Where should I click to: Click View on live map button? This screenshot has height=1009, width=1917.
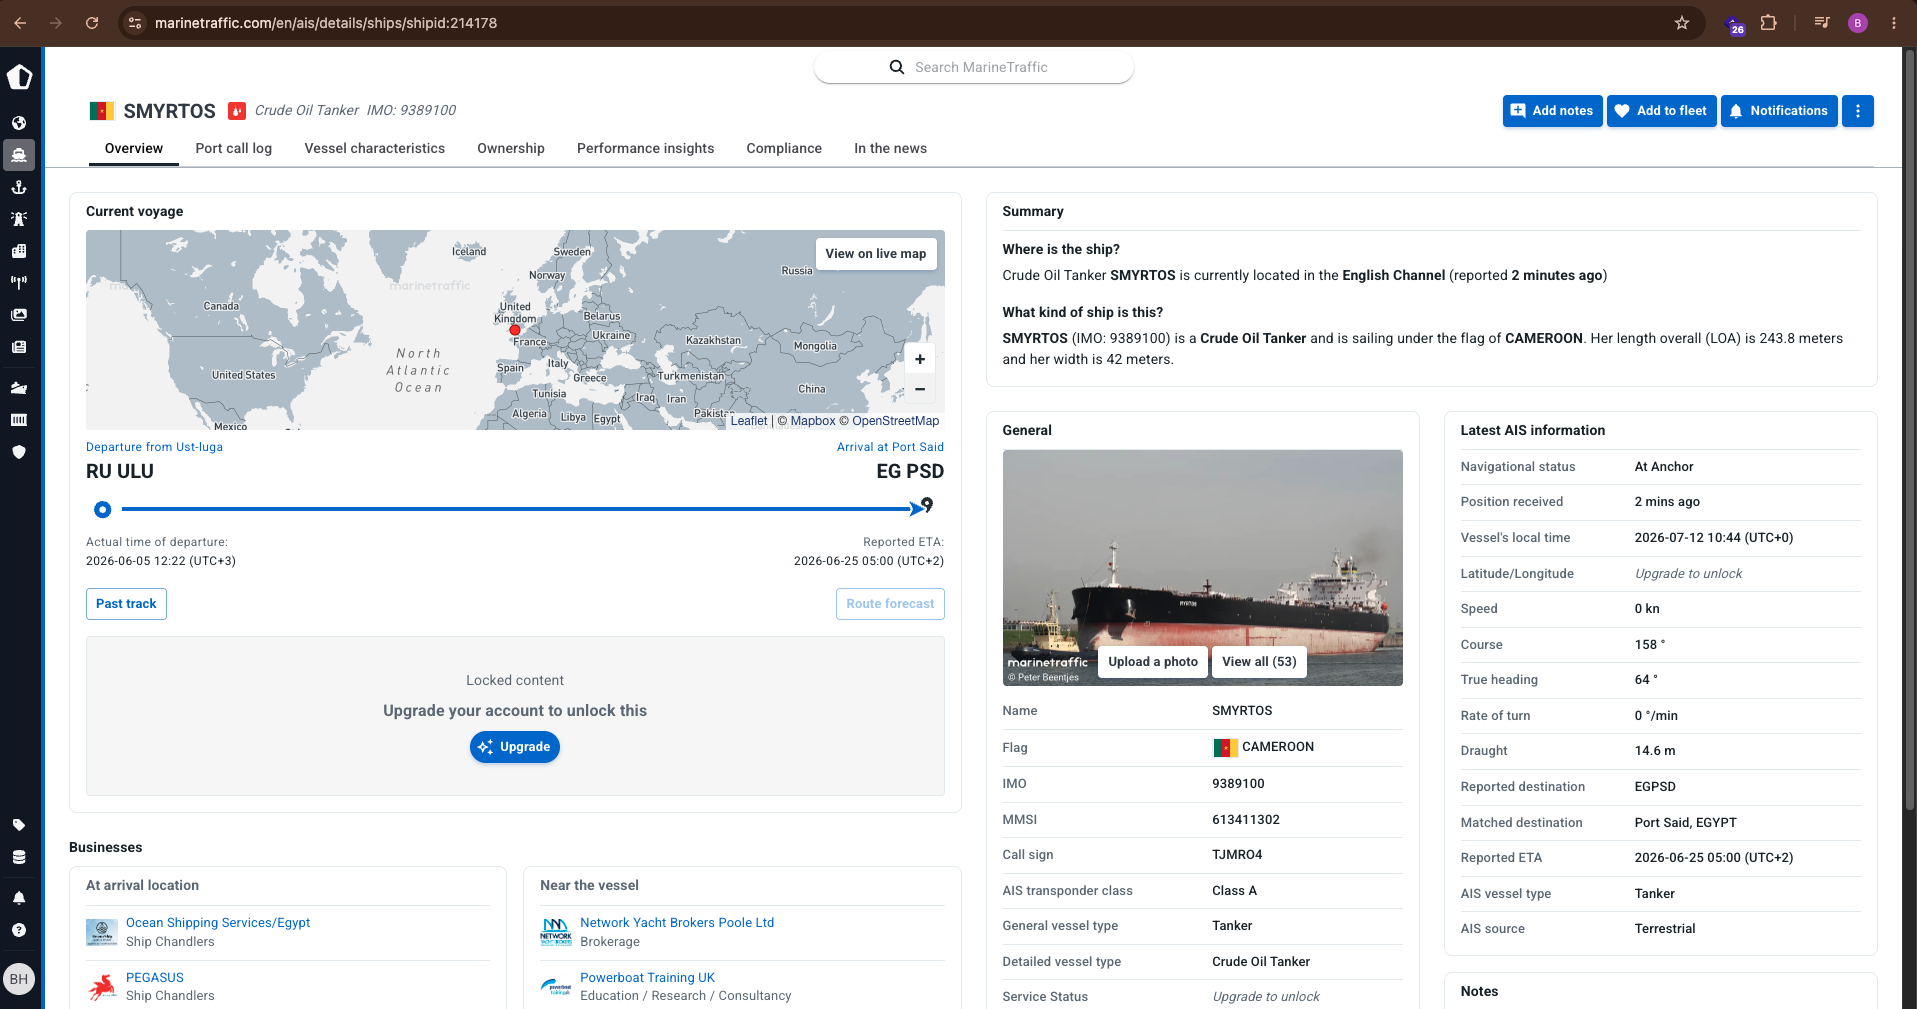point(876,254)
